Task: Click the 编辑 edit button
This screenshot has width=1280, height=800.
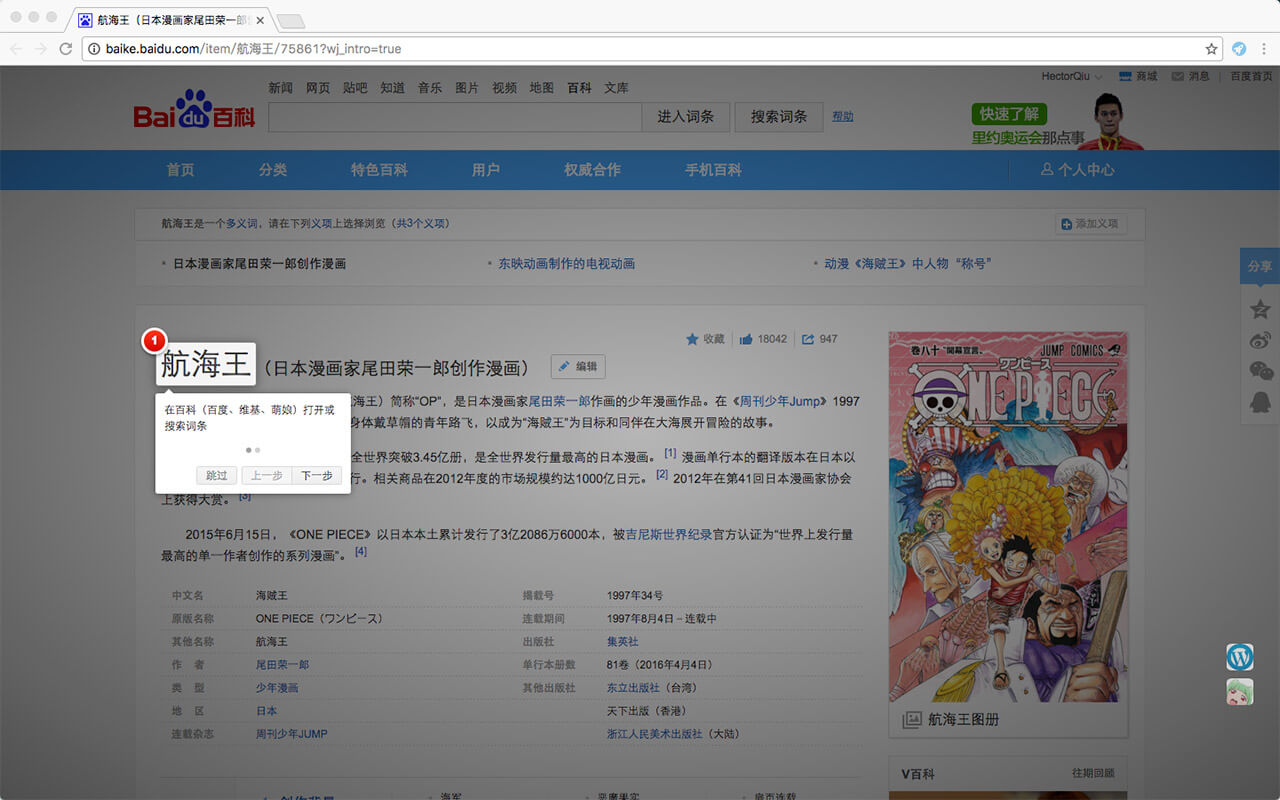Action: (x=578, y=367)
